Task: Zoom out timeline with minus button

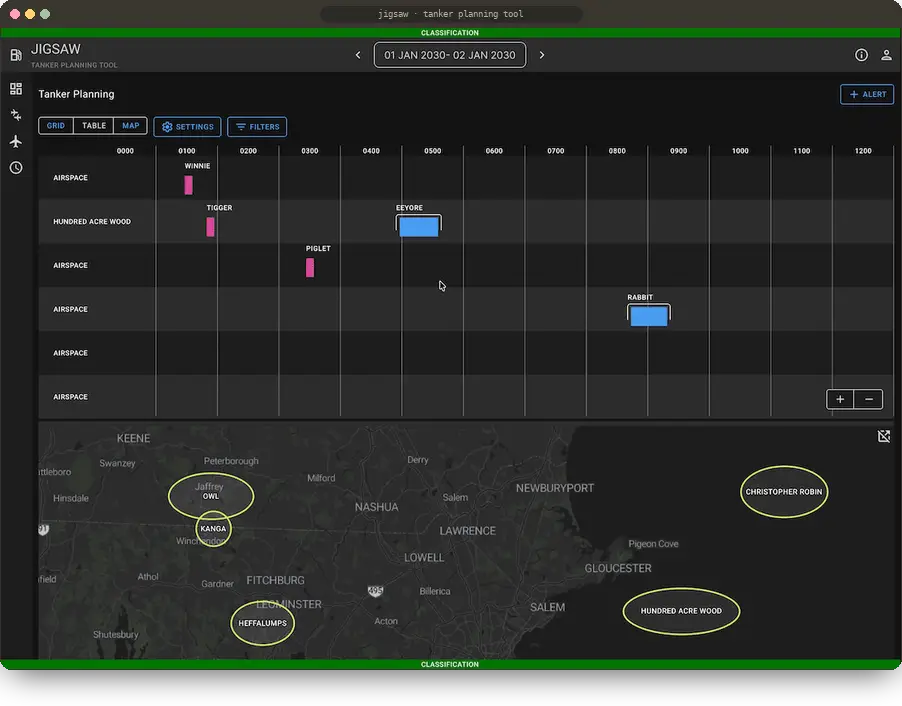Action: [x=869, y=399]
